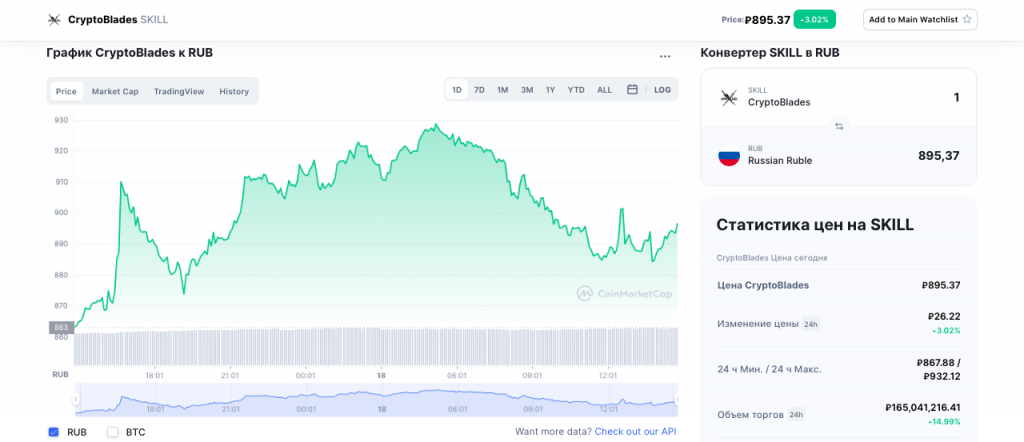Screen dimensions: 1024x442
Task: Click the CryptoBlades crossed-swords logo in header
Action: pos(54,19)
